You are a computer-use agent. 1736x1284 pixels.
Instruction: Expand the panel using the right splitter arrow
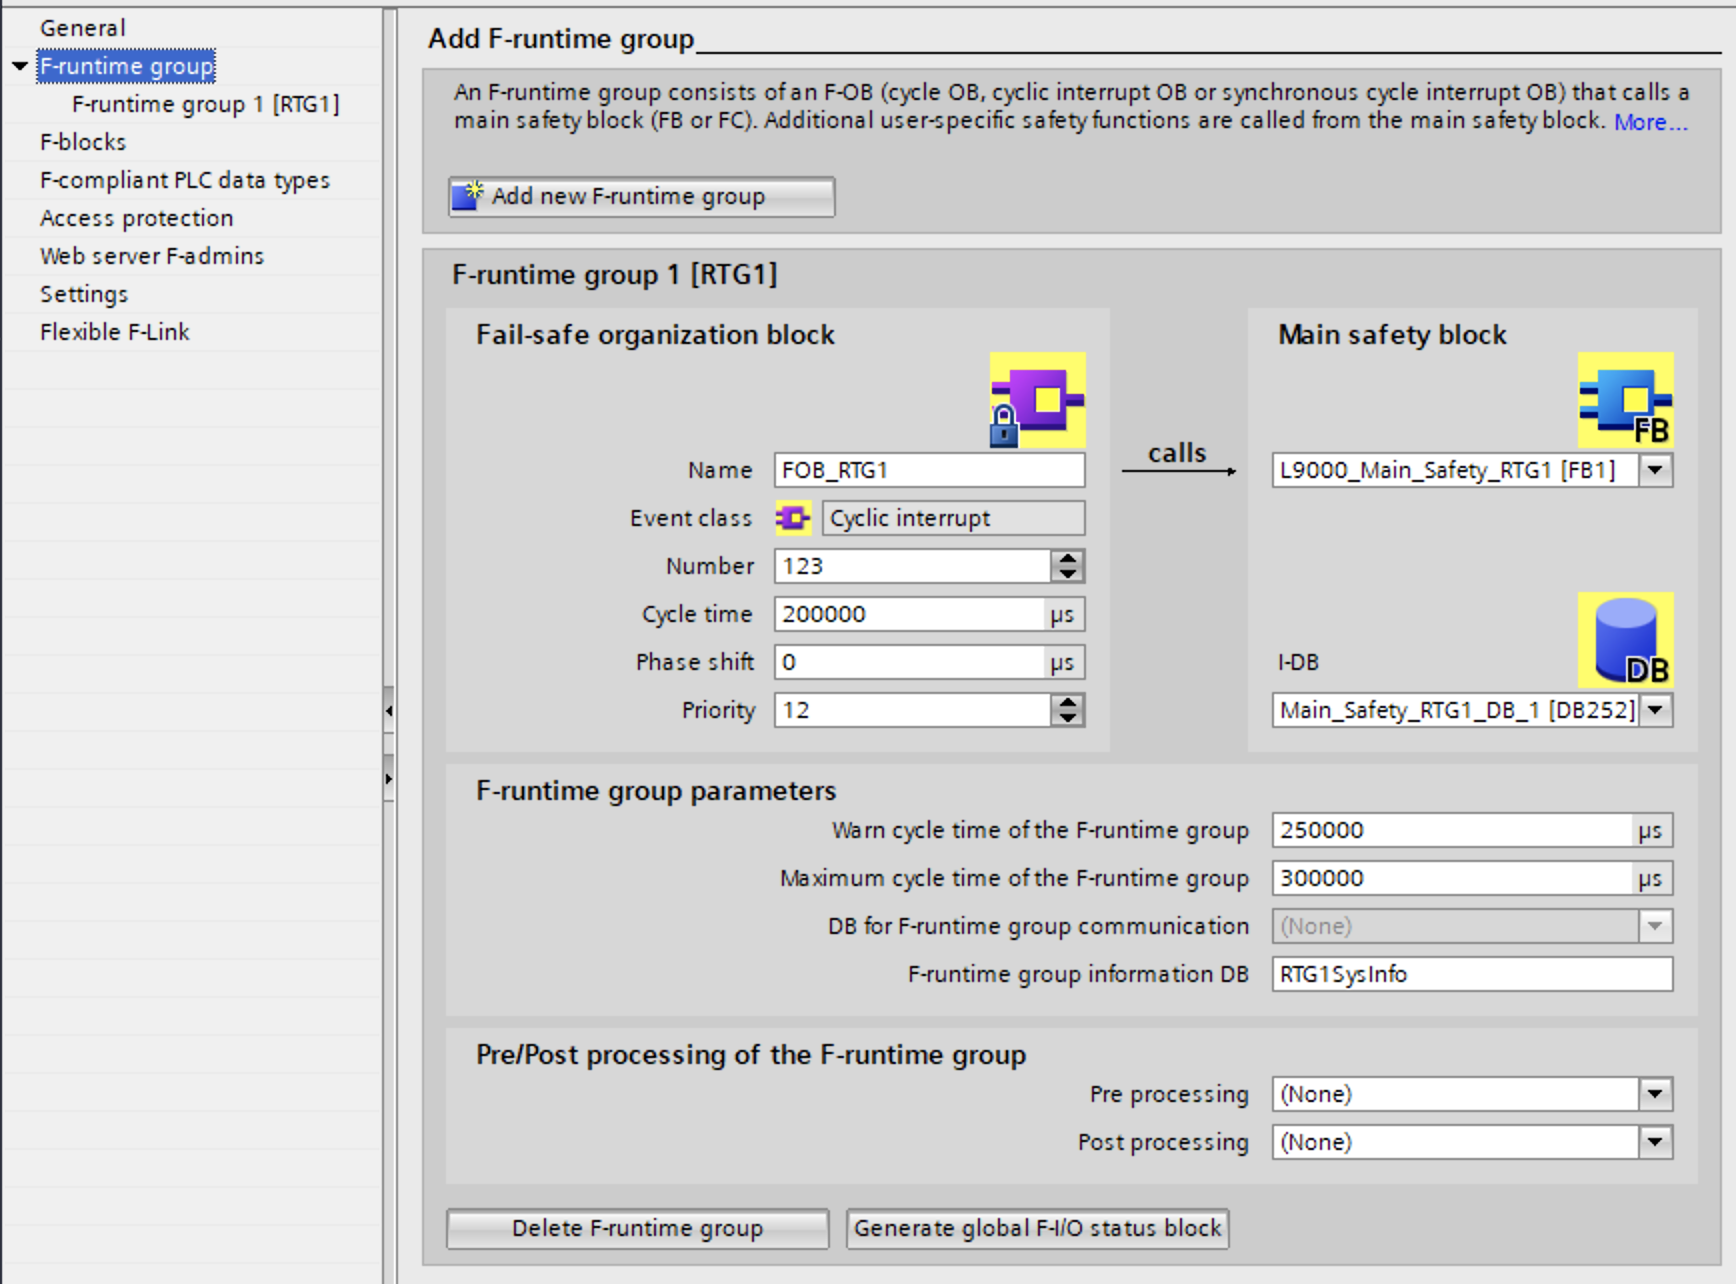(389, 779)
